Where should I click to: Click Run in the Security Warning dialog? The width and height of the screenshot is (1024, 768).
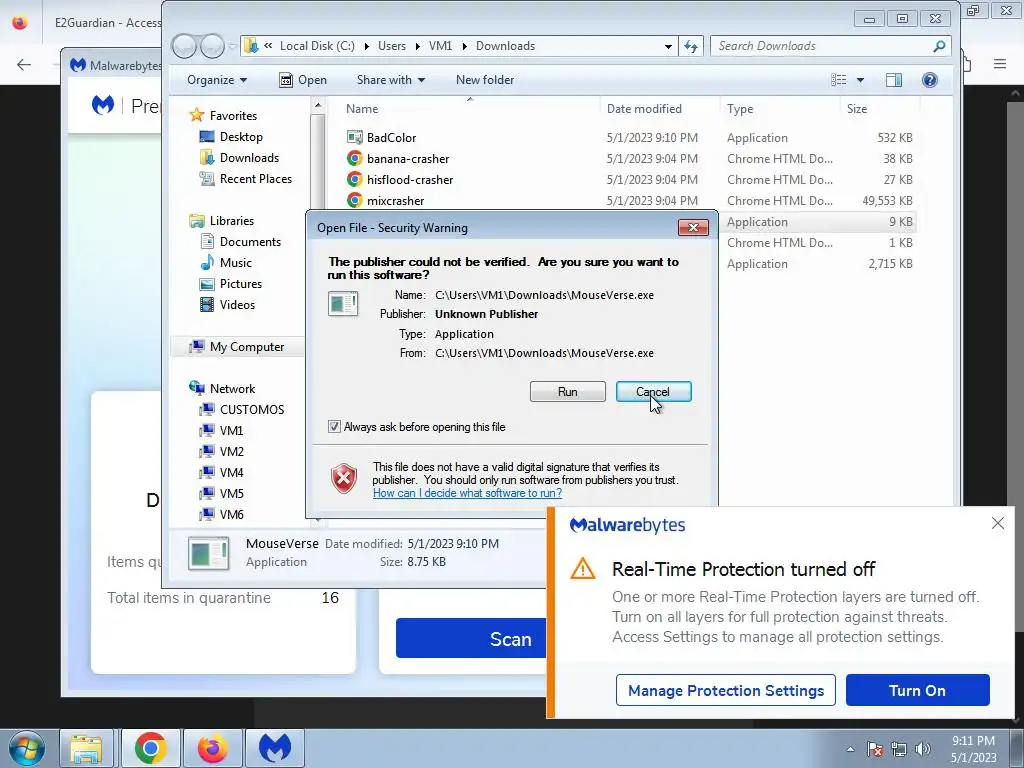tap(568, 392)
